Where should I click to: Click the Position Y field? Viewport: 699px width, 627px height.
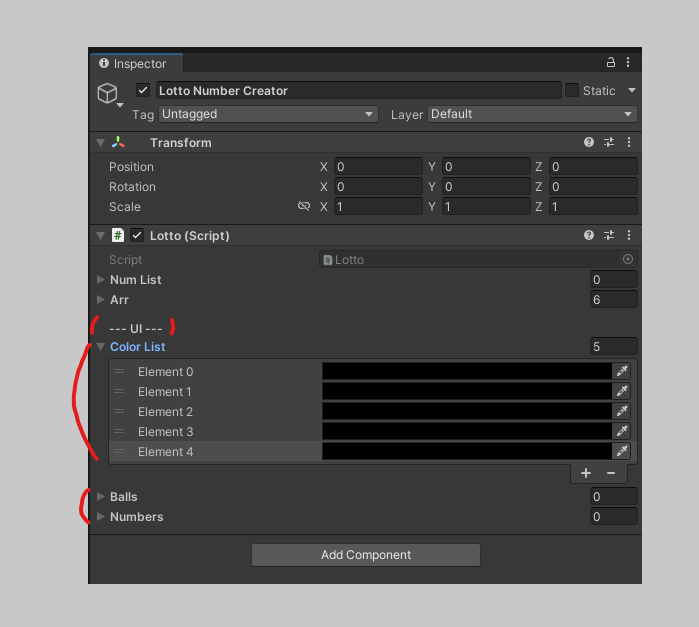tap(486, 166)
